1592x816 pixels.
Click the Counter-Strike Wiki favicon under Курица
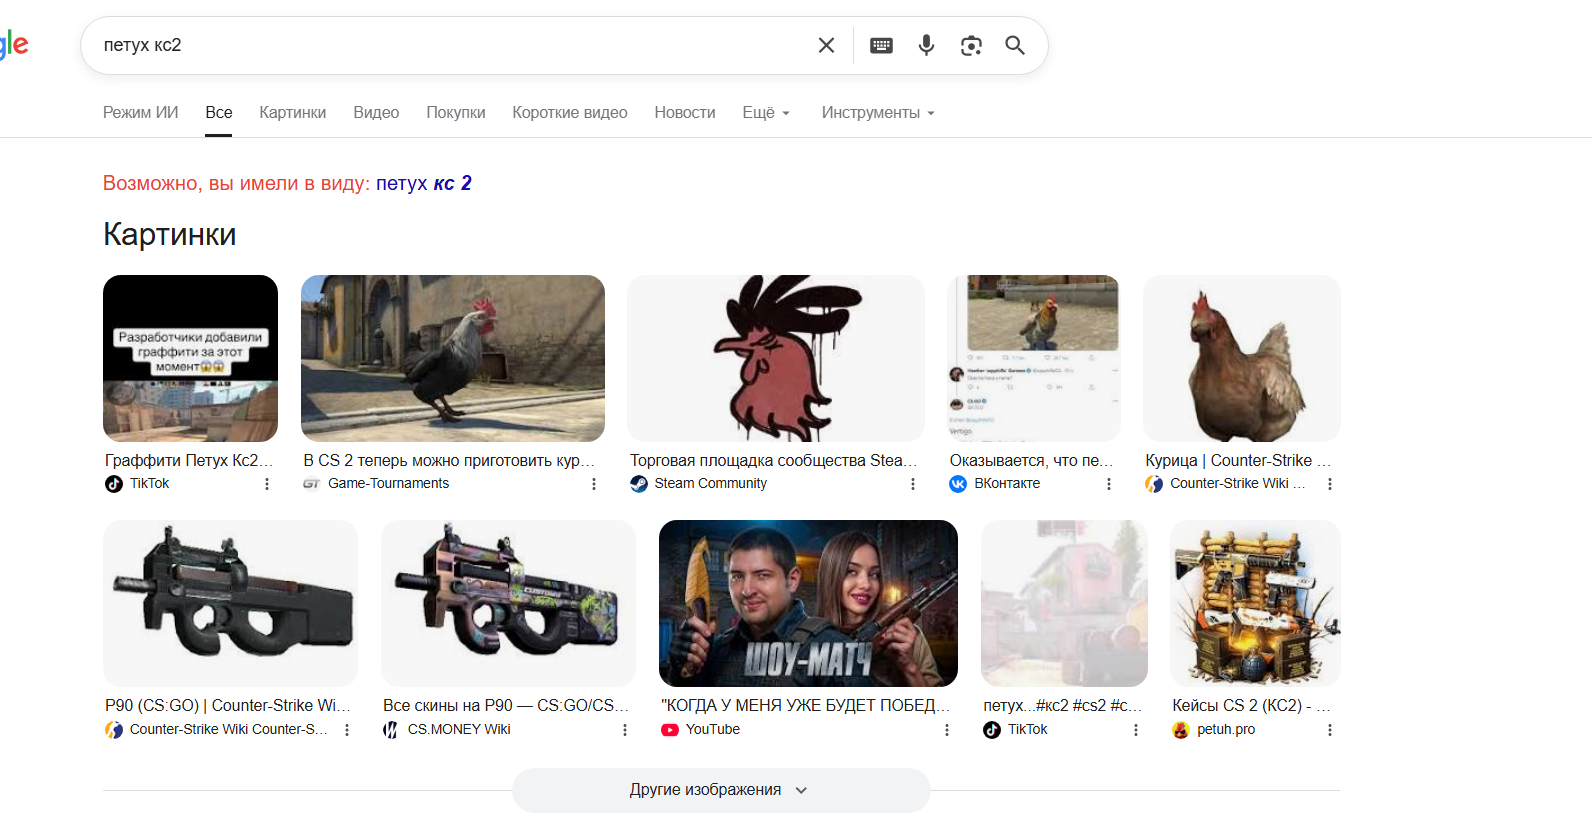pos(1154,484)
